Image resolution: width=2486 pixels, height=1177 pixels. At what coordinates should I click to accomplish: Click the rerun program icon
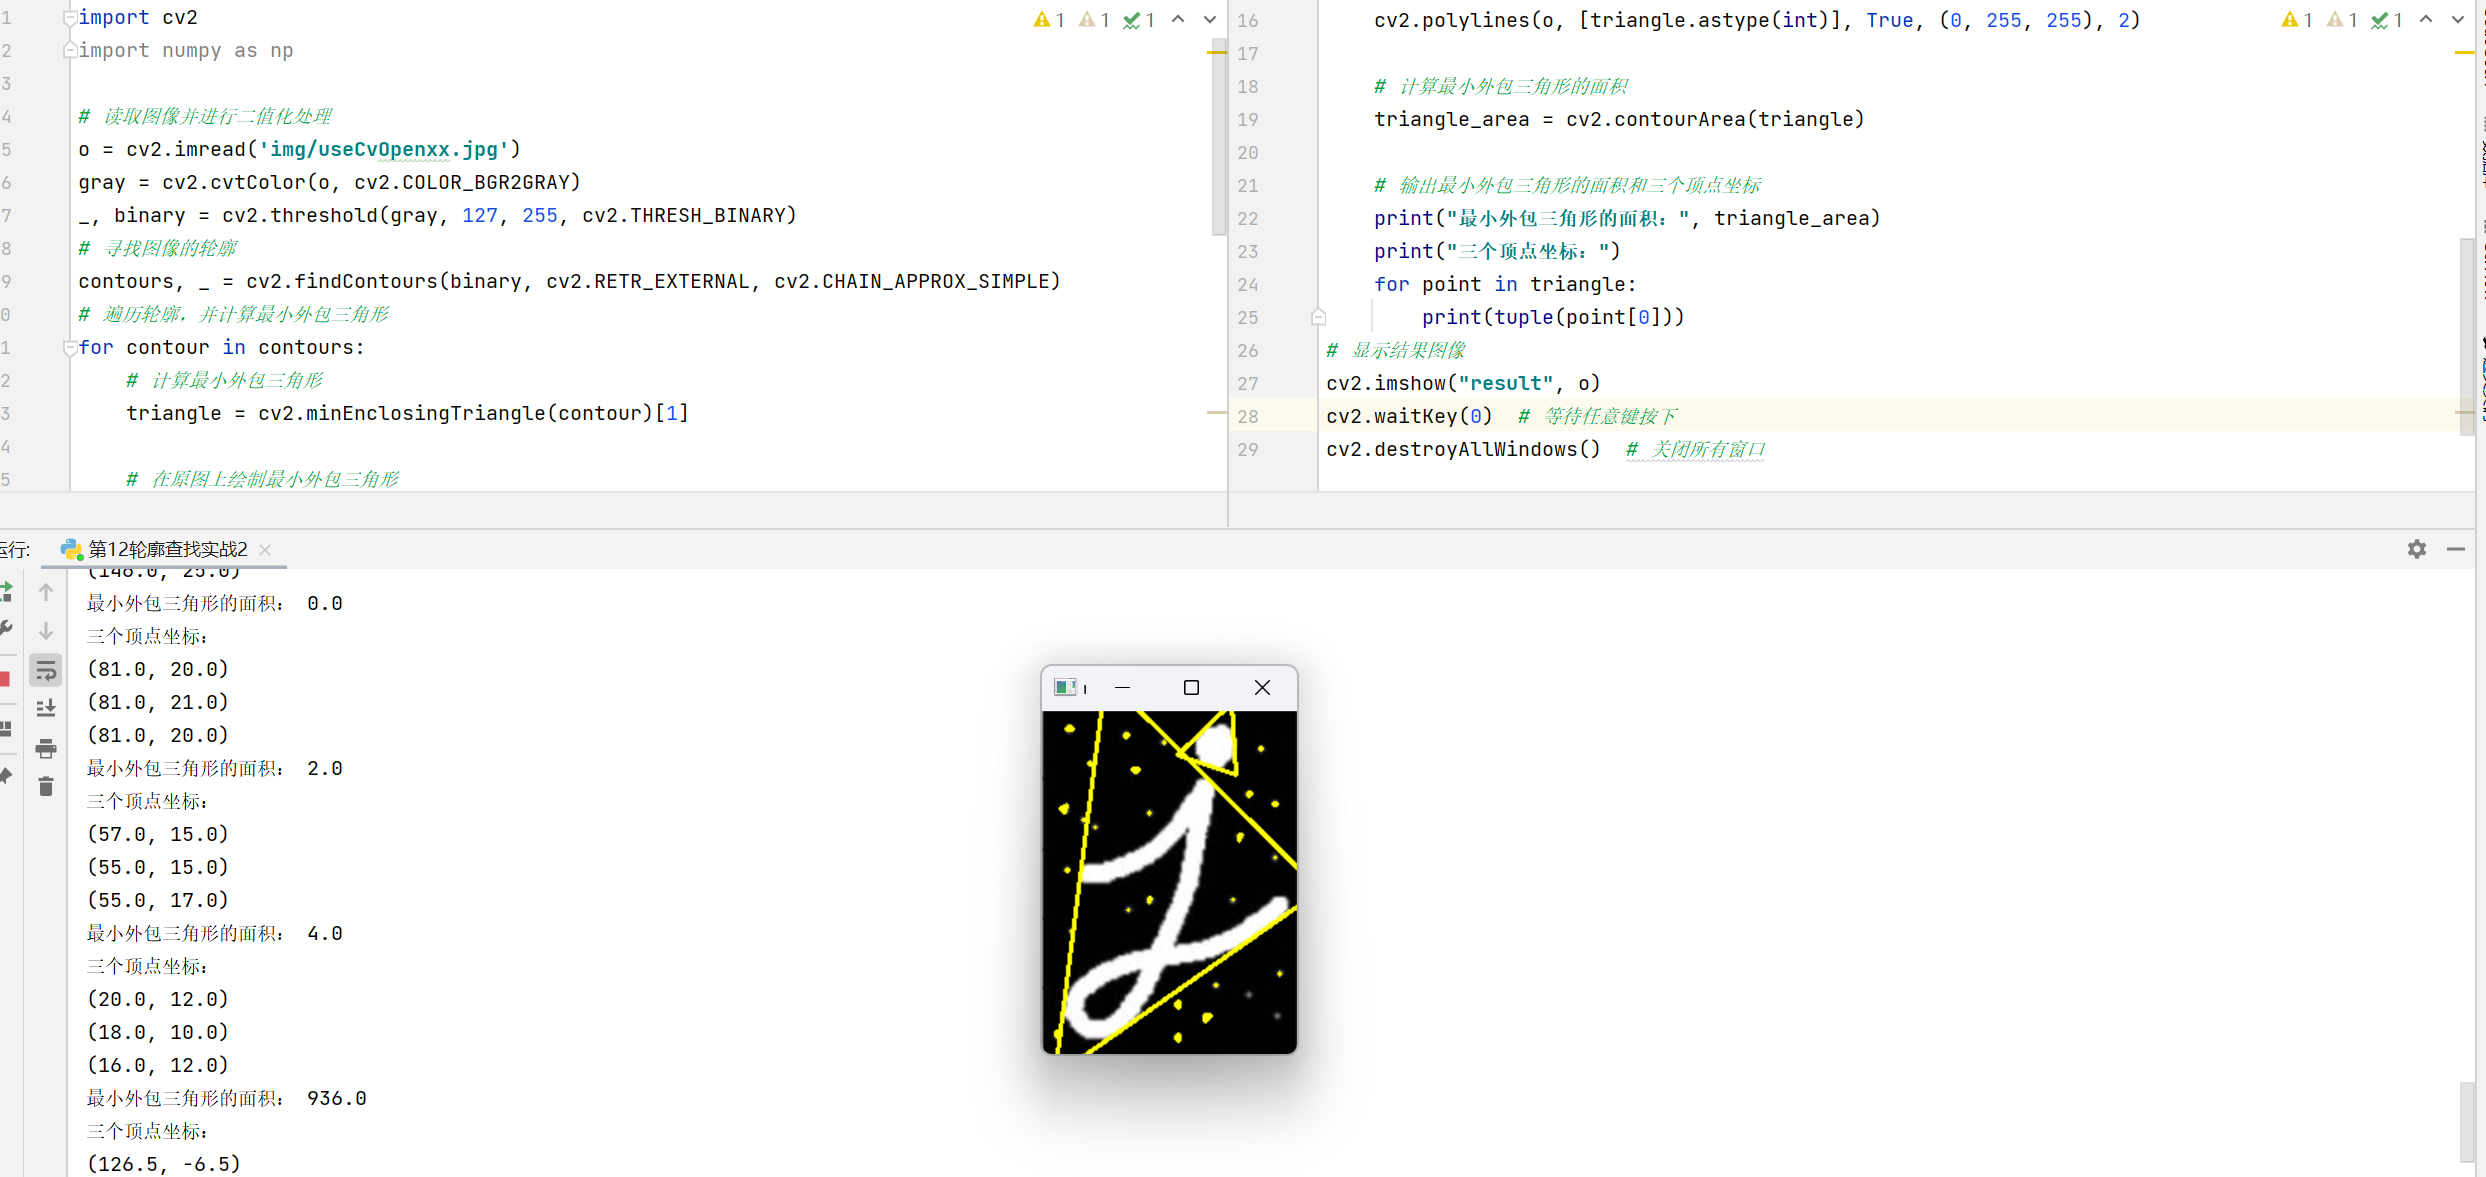pos(6,592)
